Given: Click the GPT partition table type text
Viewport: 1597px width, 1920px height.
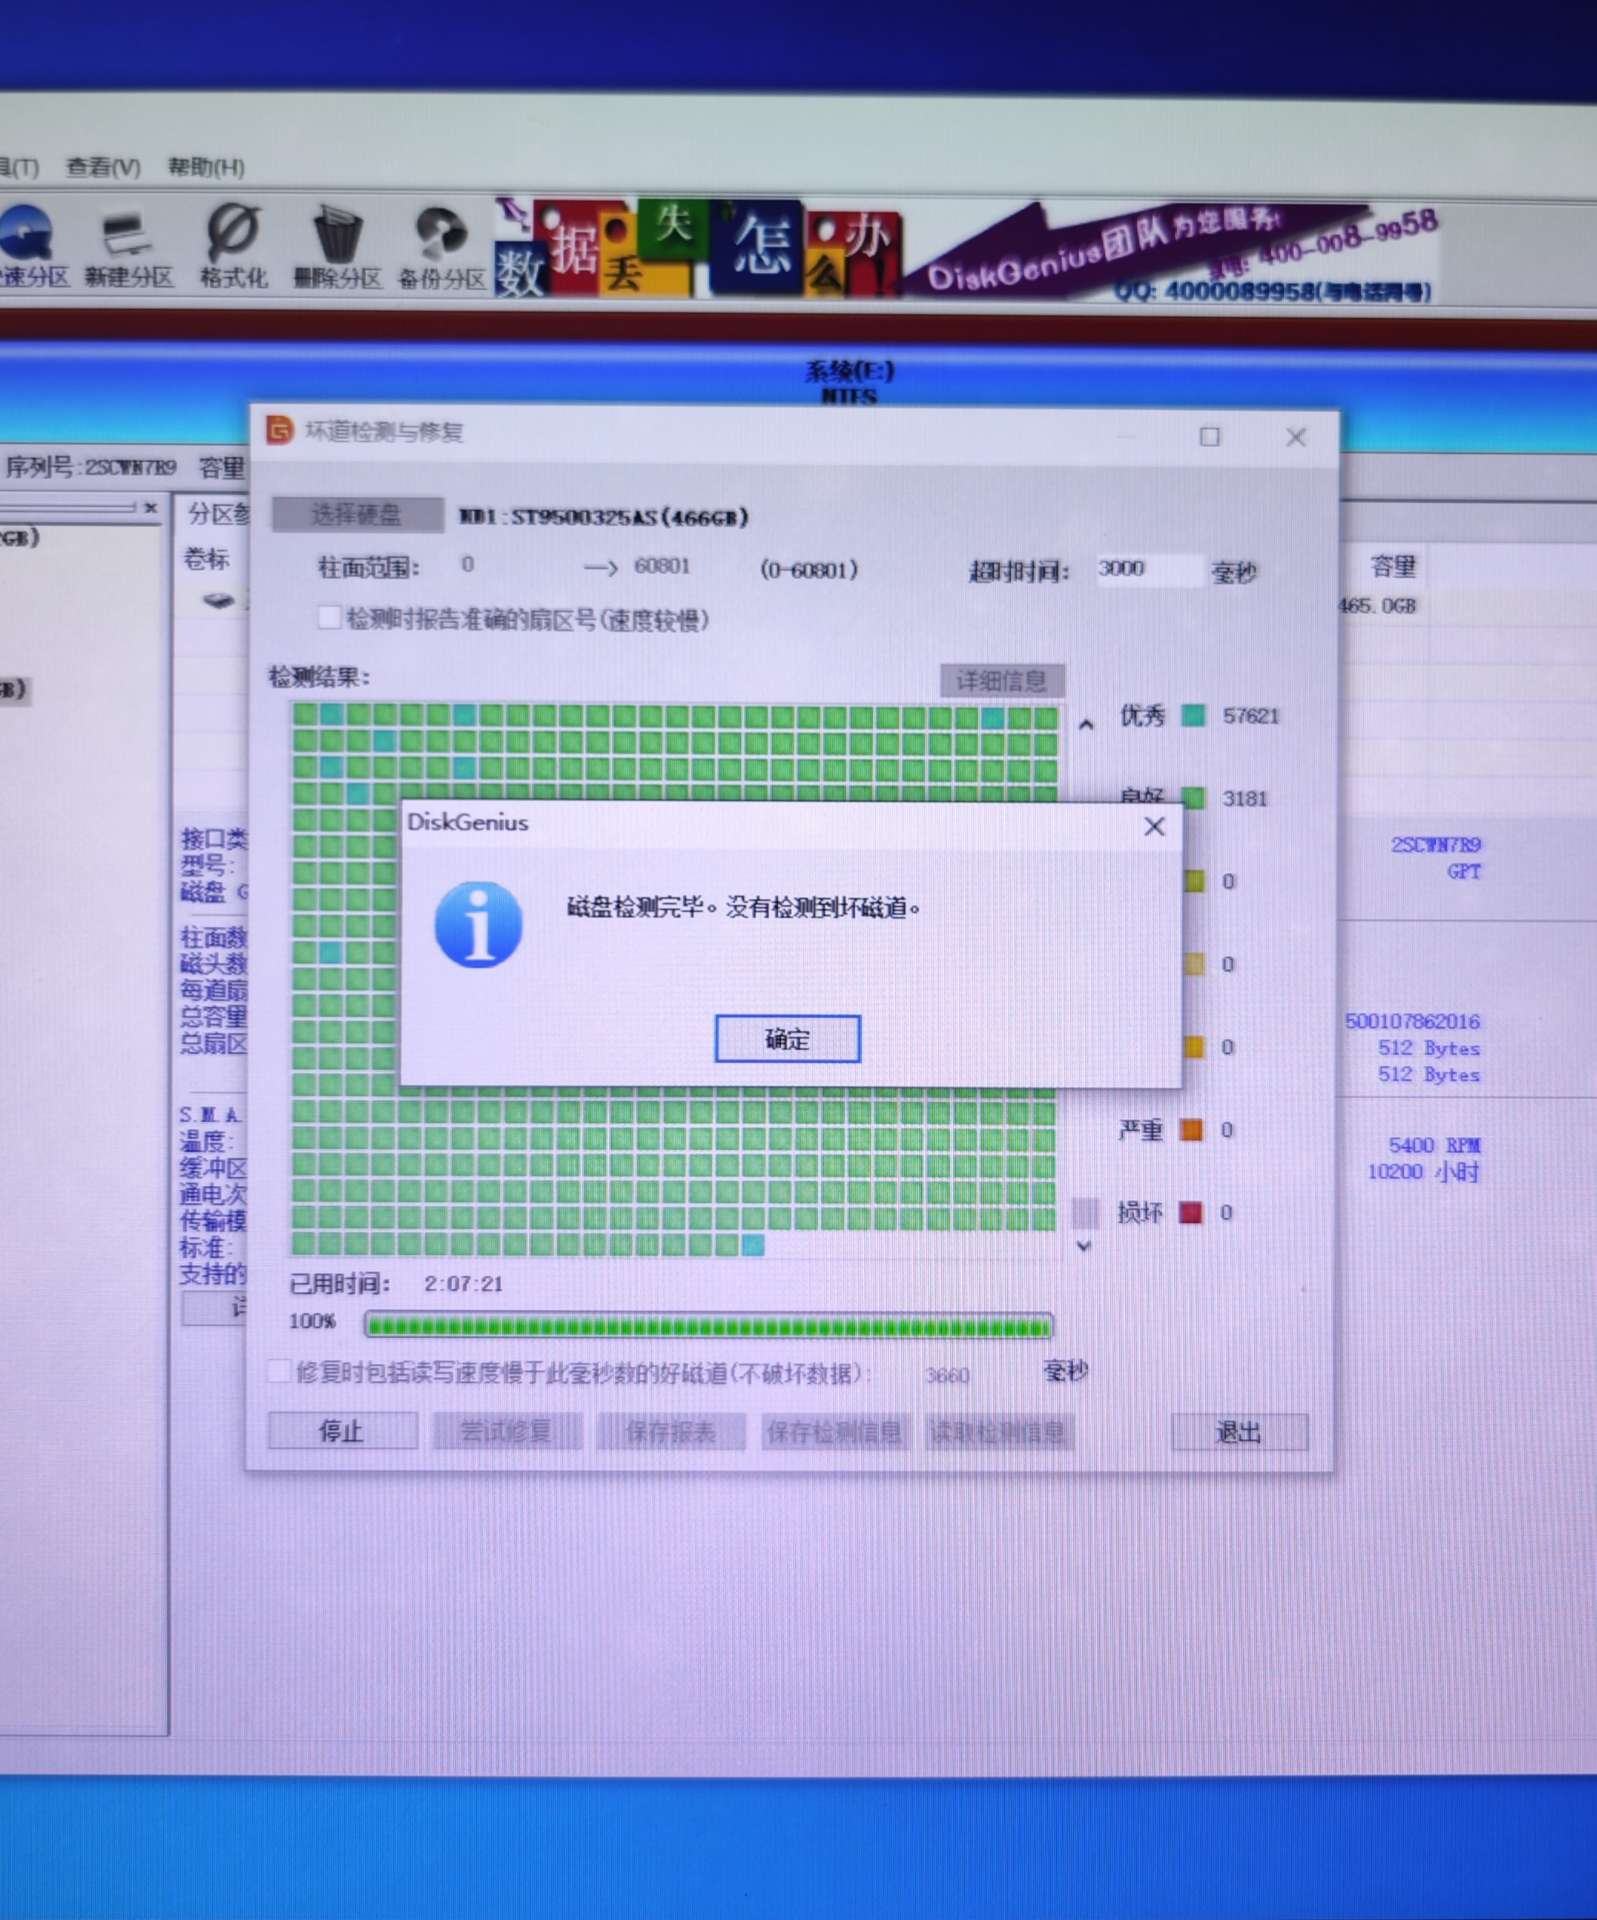Looking at the screenshot, I should [x=1464, y=872].
